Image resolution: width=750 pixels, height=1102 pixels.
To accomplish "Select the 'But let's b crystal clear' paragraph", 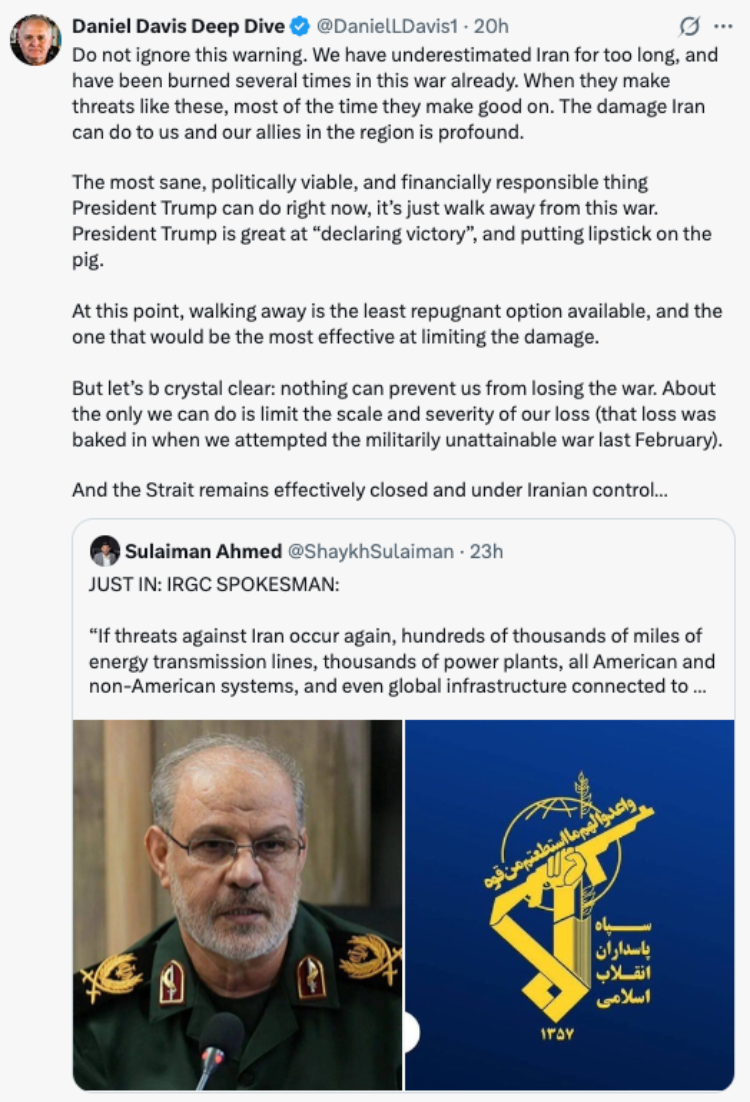I will tap(397, 414).
